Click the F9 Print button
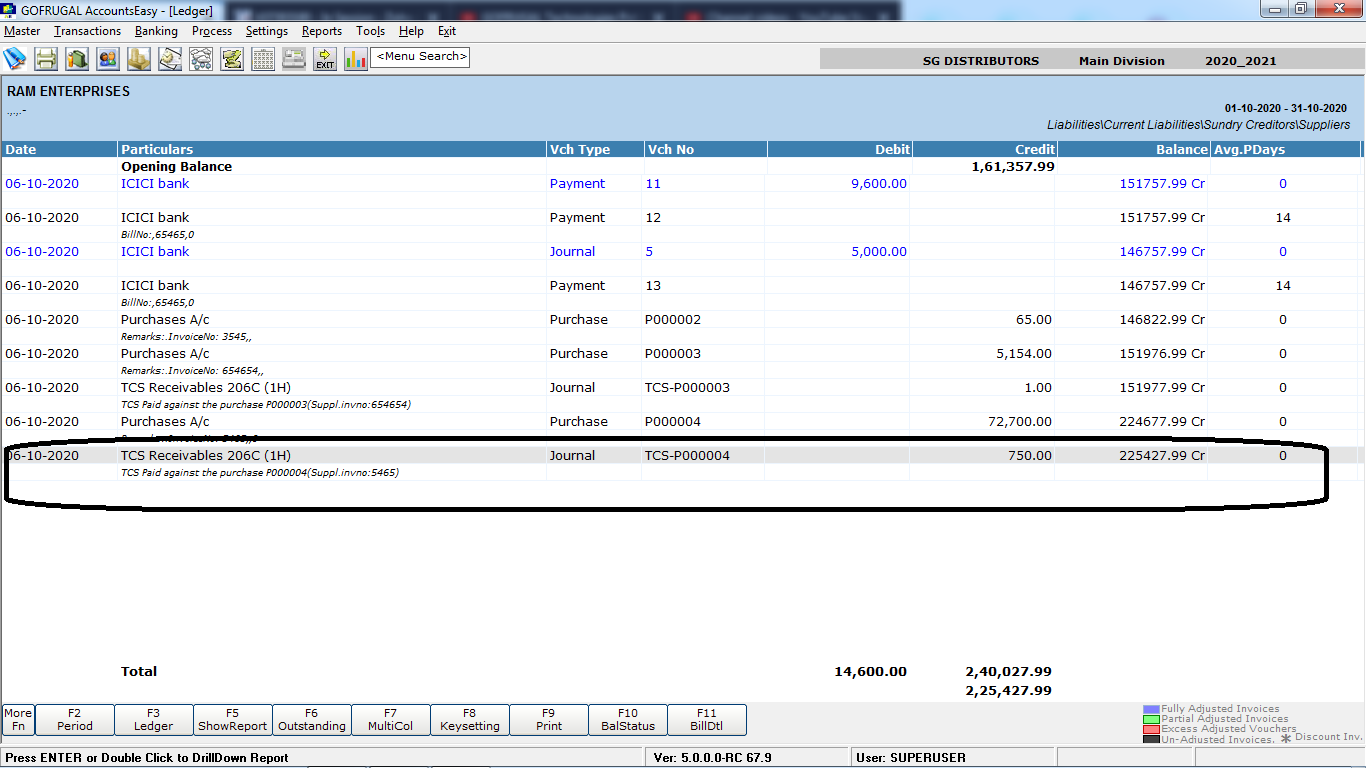 click(549, 720)
